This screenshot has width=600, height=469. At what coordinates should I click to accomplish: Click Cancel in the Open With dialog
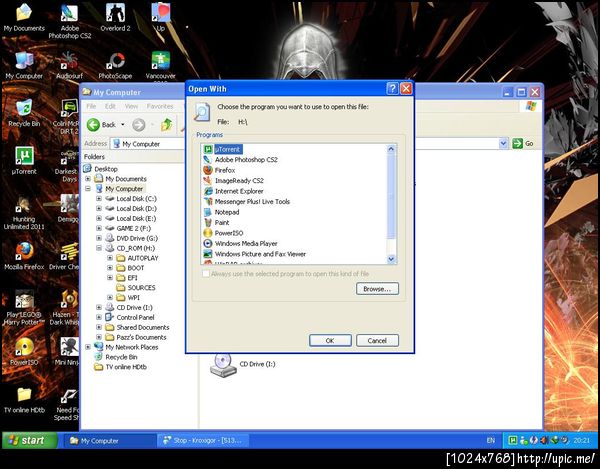coord(377,340)
